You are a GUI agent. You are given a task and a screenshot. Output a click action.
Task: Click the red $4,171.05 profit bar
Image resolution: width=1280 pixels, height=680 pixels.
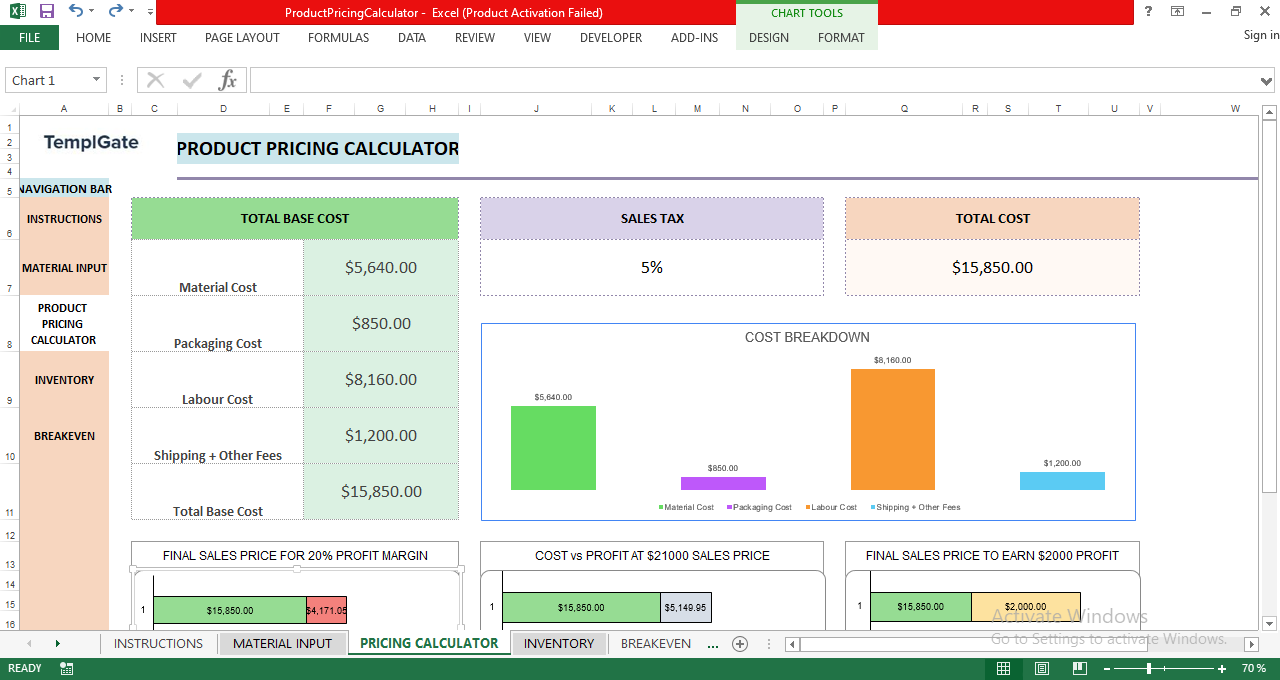[x=326, y=610]
